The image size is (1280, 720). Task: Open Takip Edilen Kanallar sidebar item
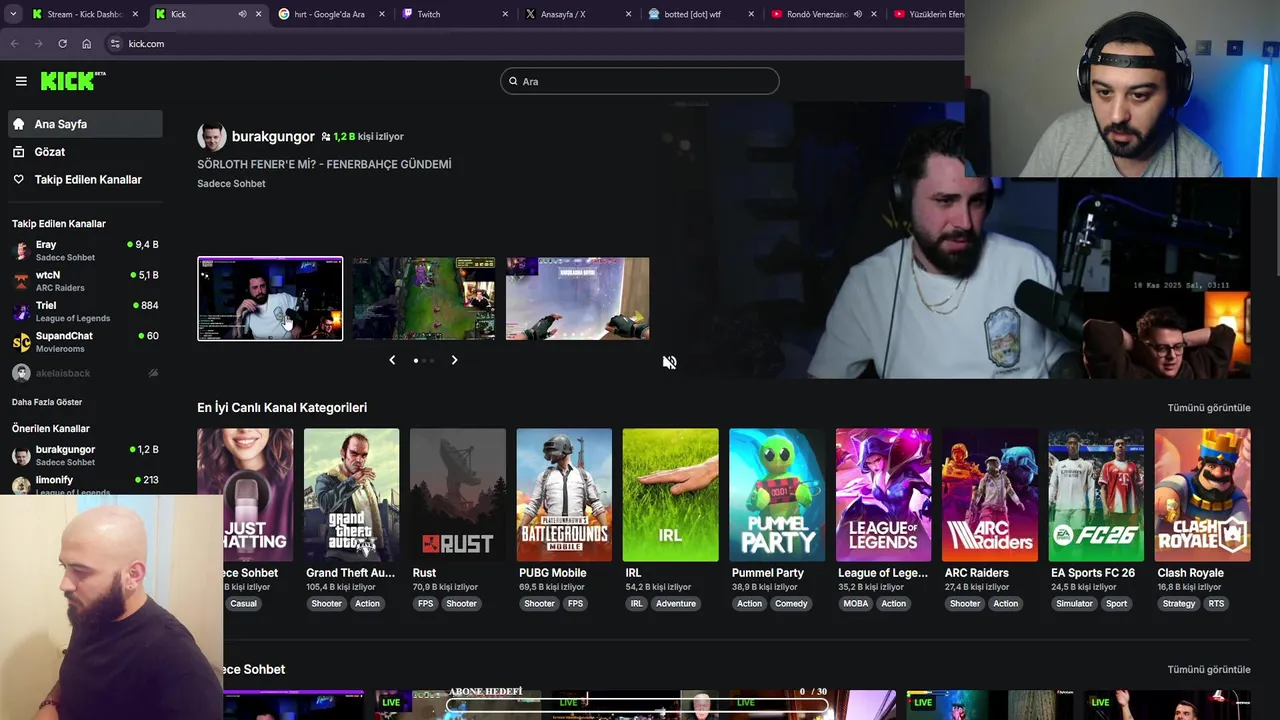[85, 180]
